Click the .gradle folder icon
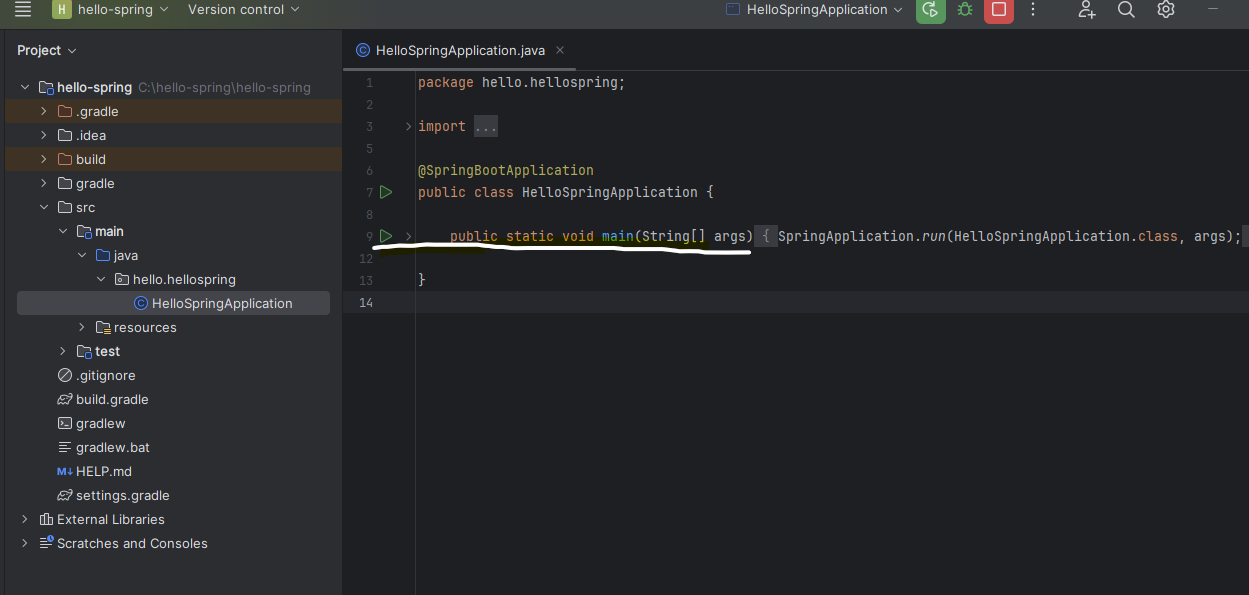1249x595 pixels. pos(65,111)
